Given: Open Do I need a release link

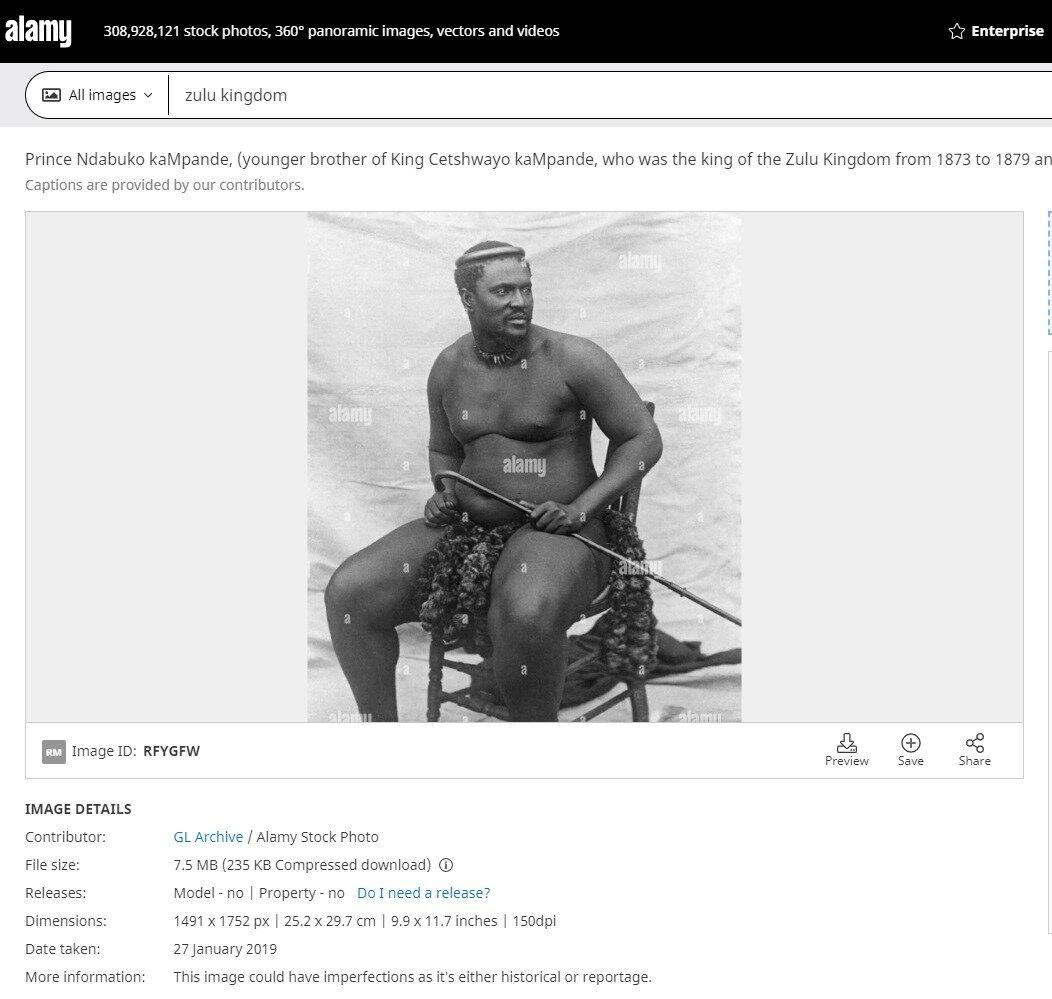Looking at the screenshot, I should (423, 893).
